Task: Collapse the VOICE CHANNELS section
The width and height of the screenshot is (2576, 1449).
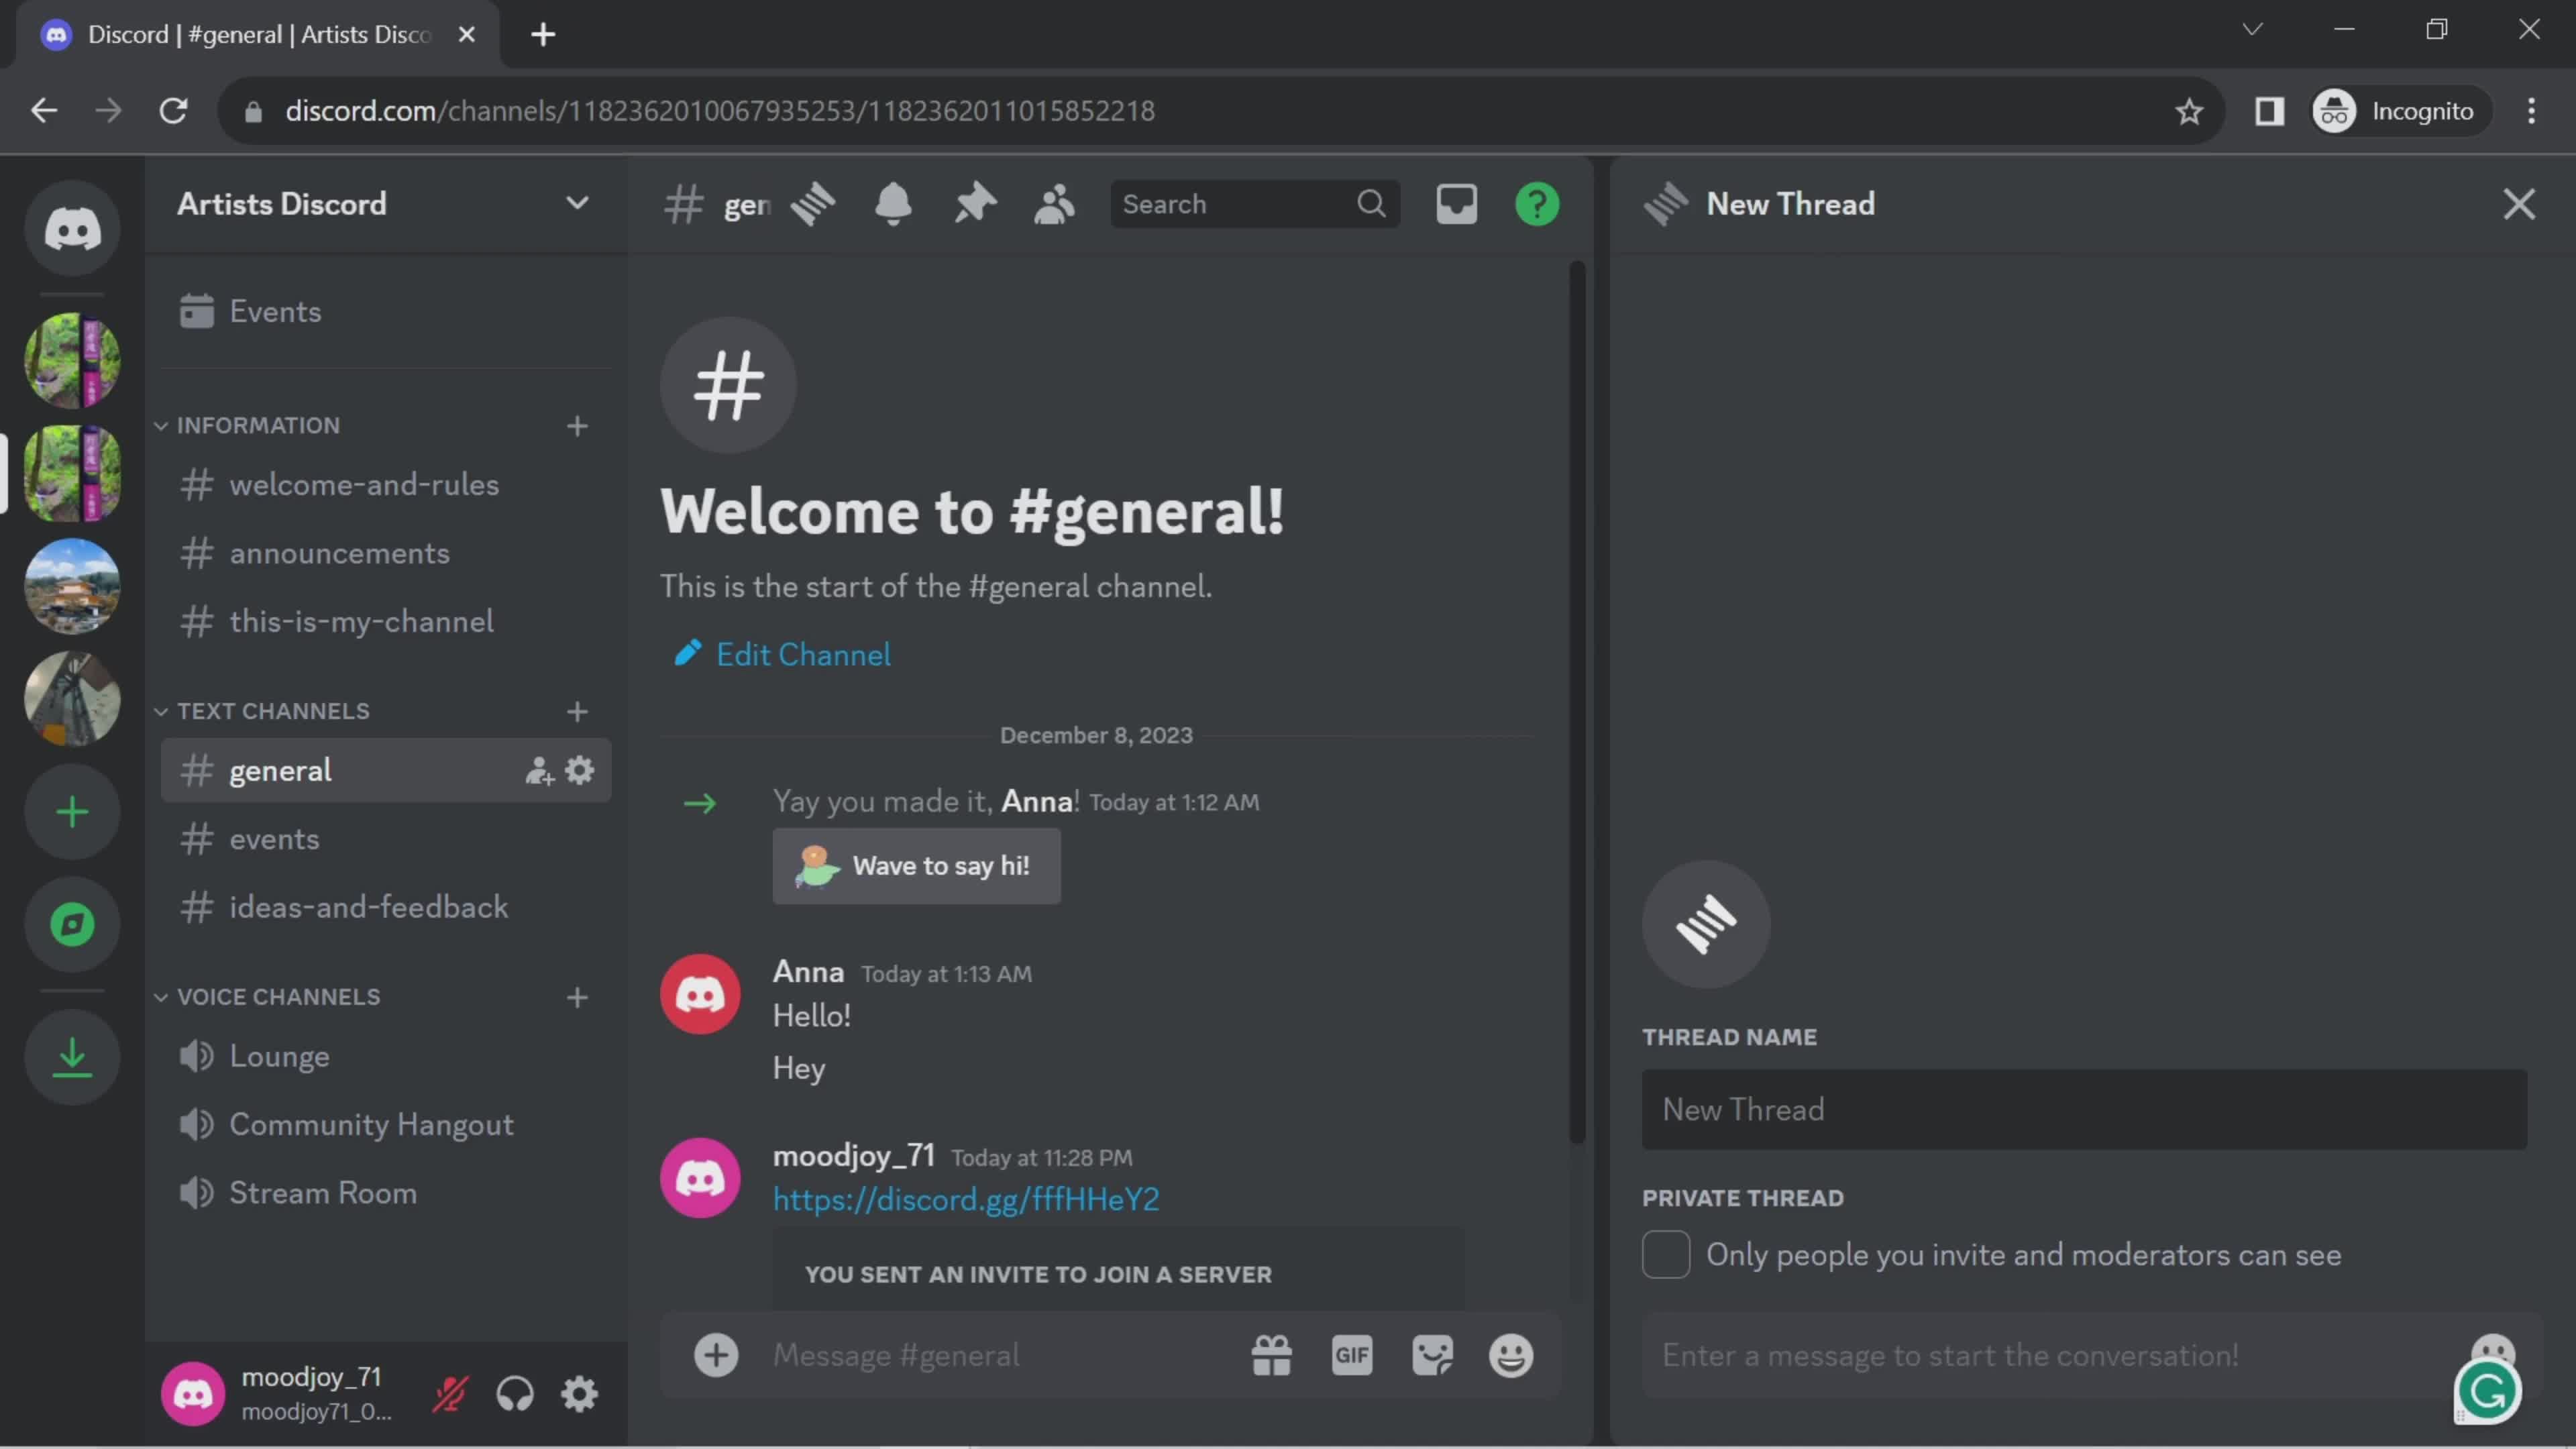Action: pos(161,998)
